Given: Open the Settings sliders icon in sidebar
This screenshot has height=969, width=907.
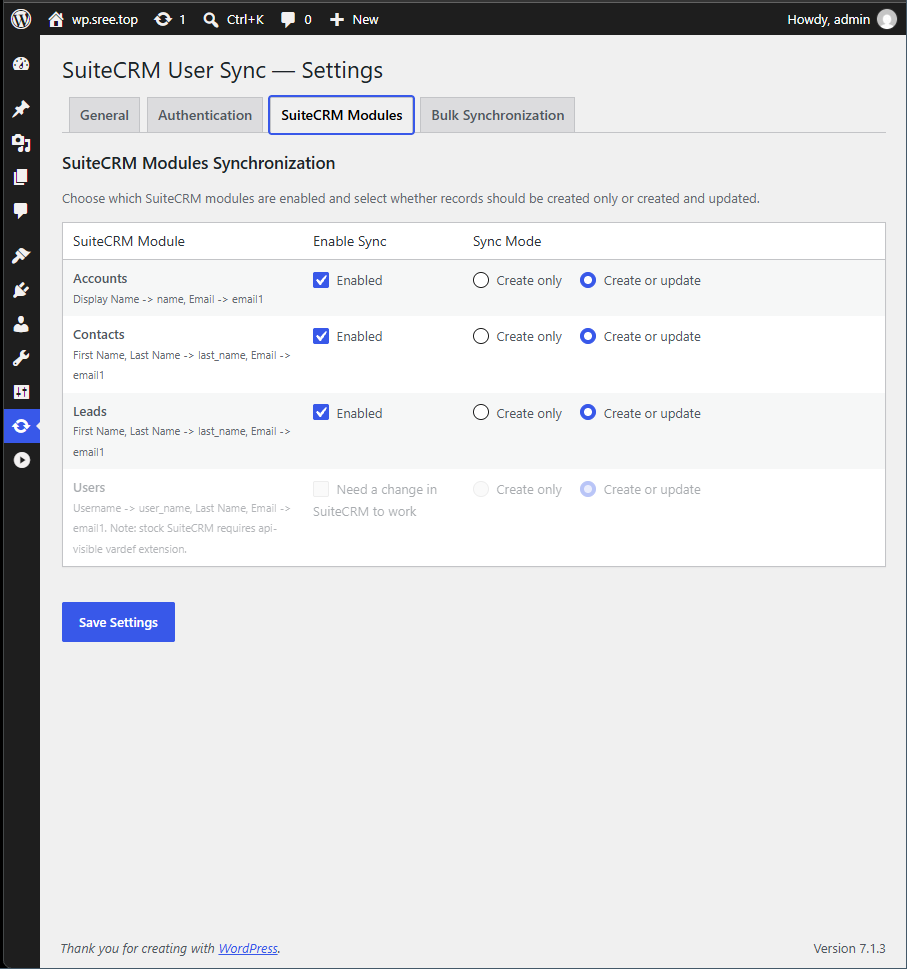Looking at the screenshot, I should tap(21, 392).
